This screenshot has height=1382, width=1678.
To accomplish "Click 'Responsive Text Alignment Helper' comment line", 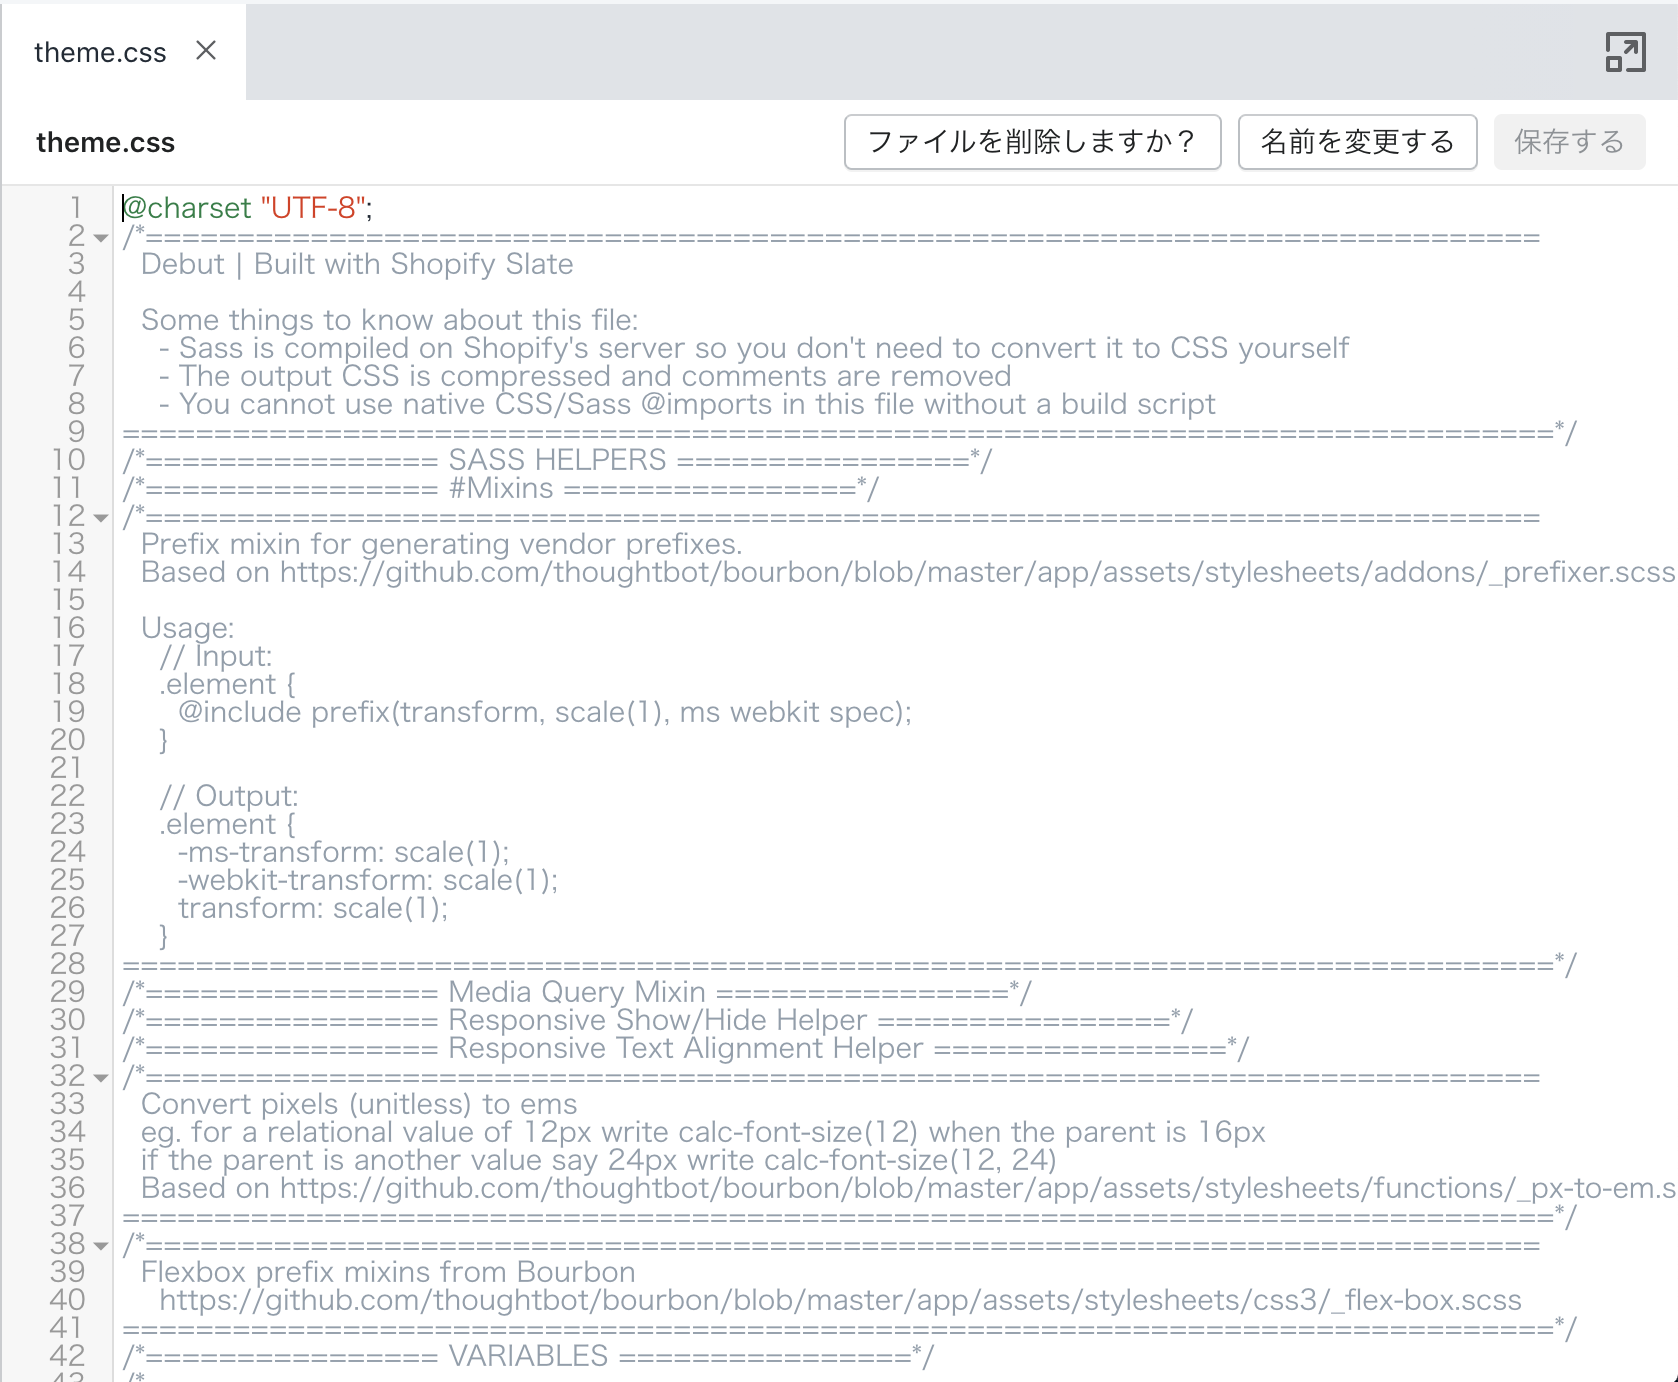I will pos(685,1048).
